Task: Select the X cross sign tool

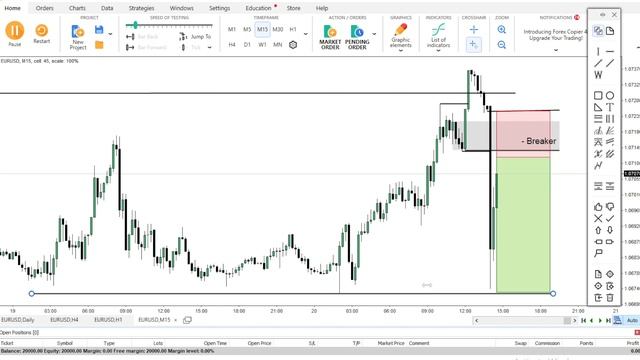Action: (598, 218)
